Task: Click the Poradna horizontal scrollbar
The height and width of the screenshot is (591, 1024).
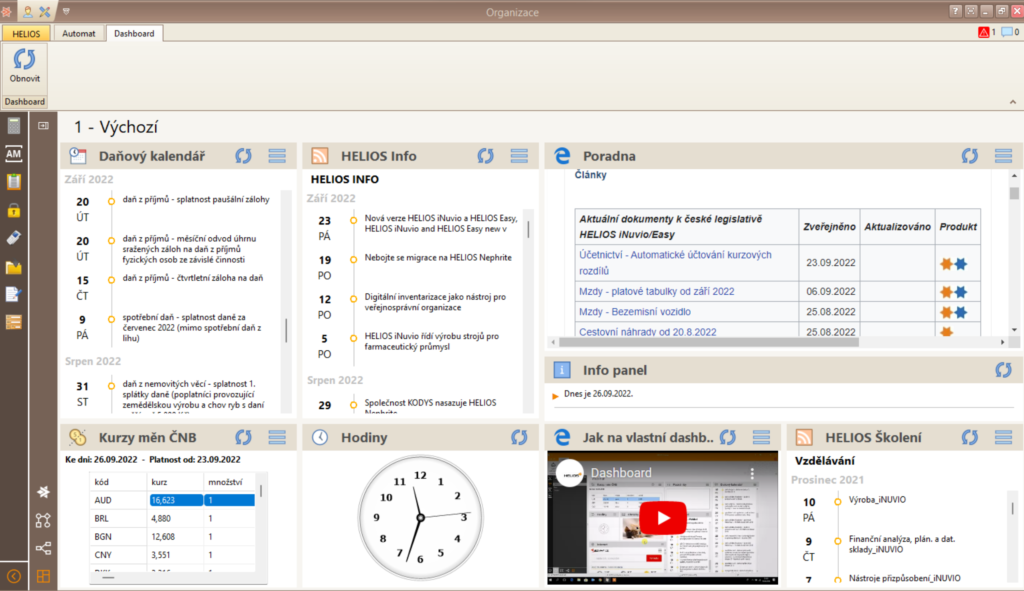Action: [x=709, y=342]
